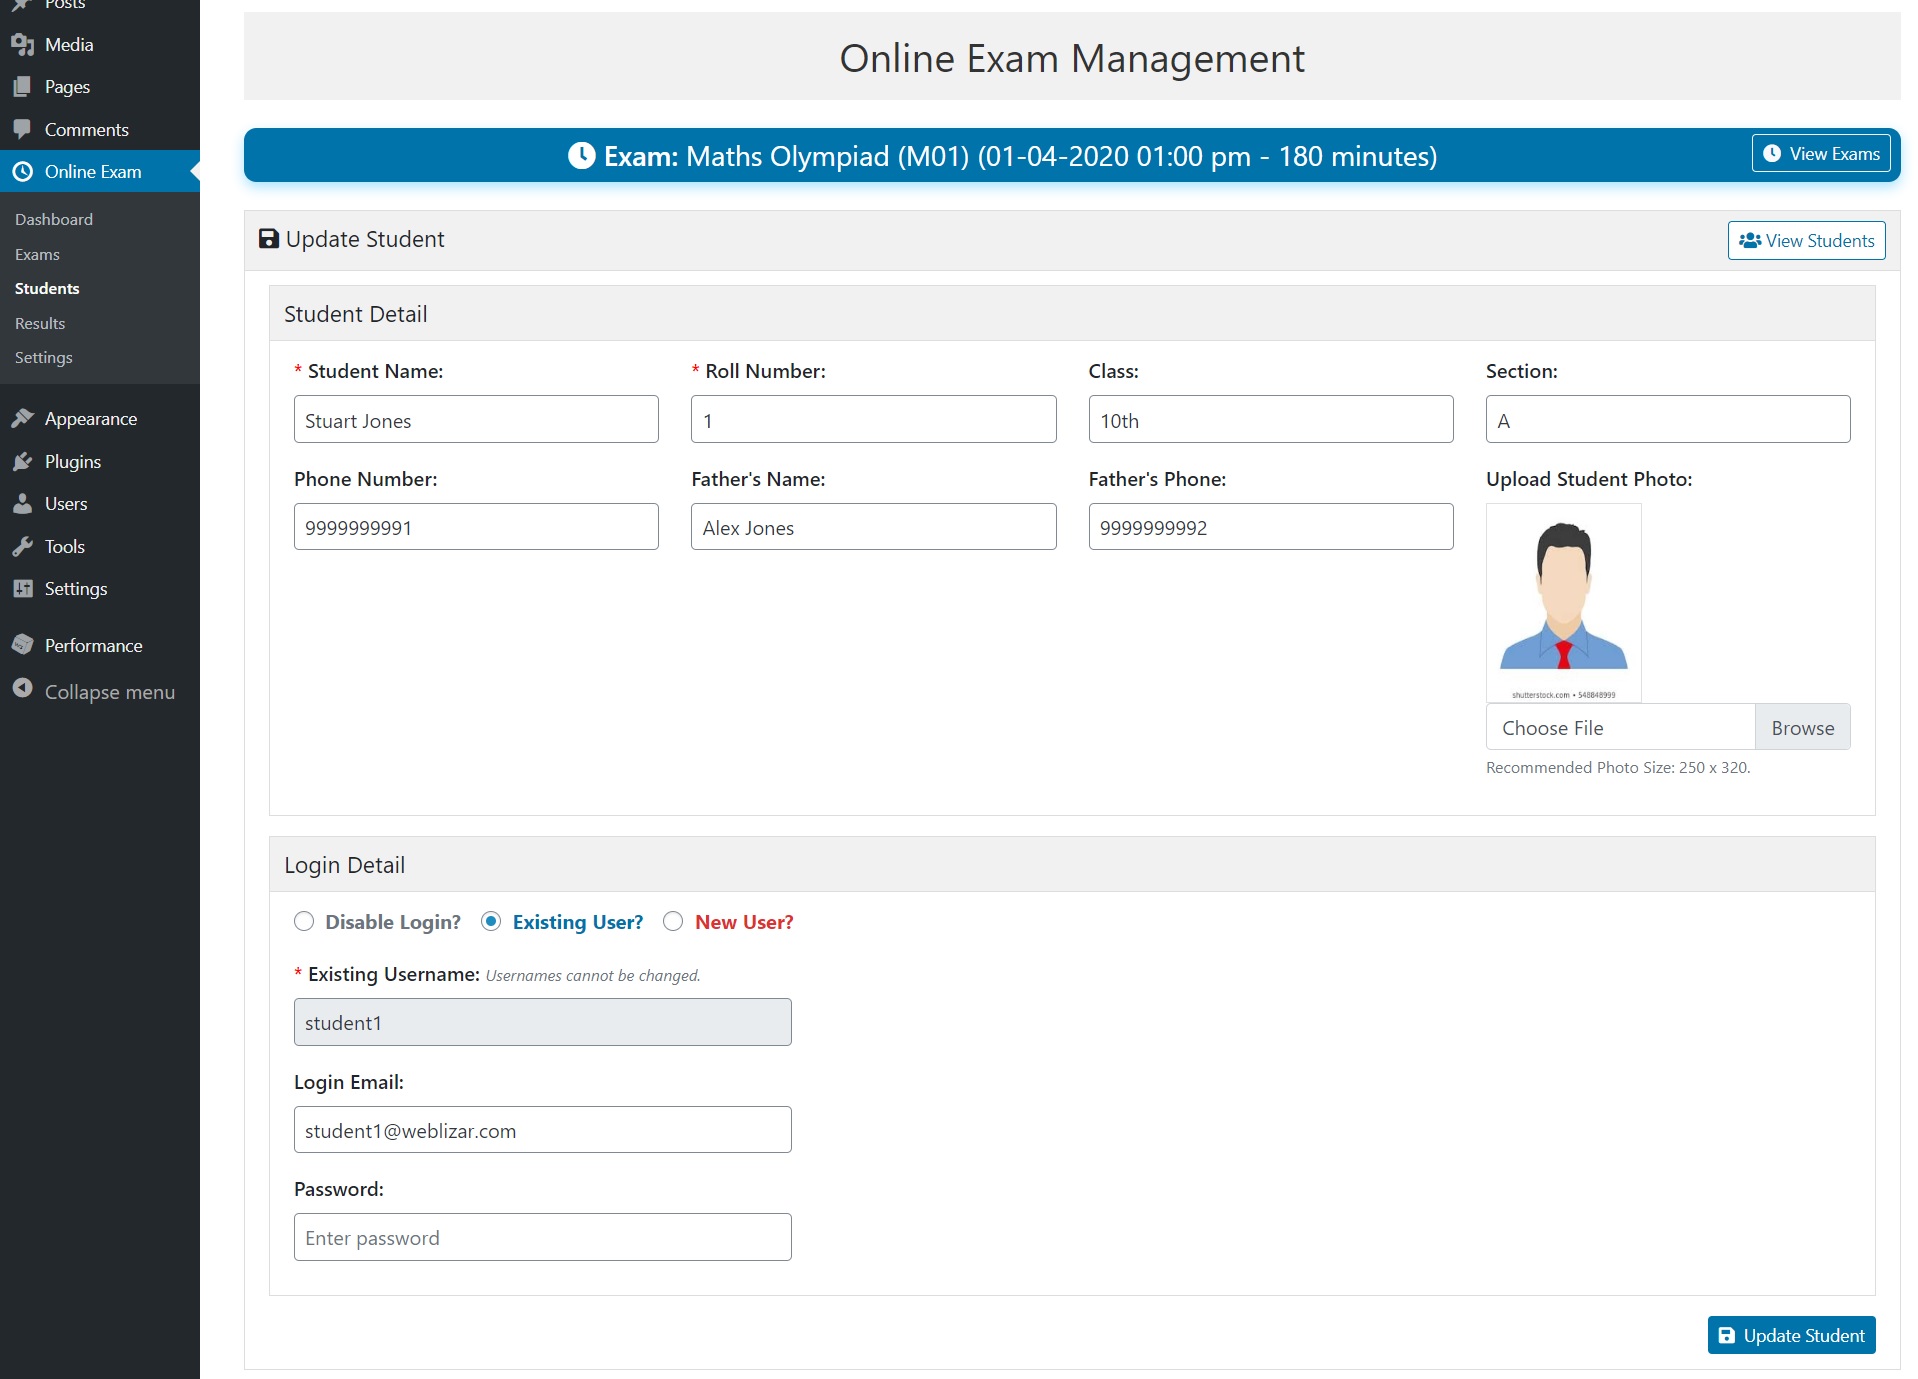Open Students submenu item

[47, 289]
